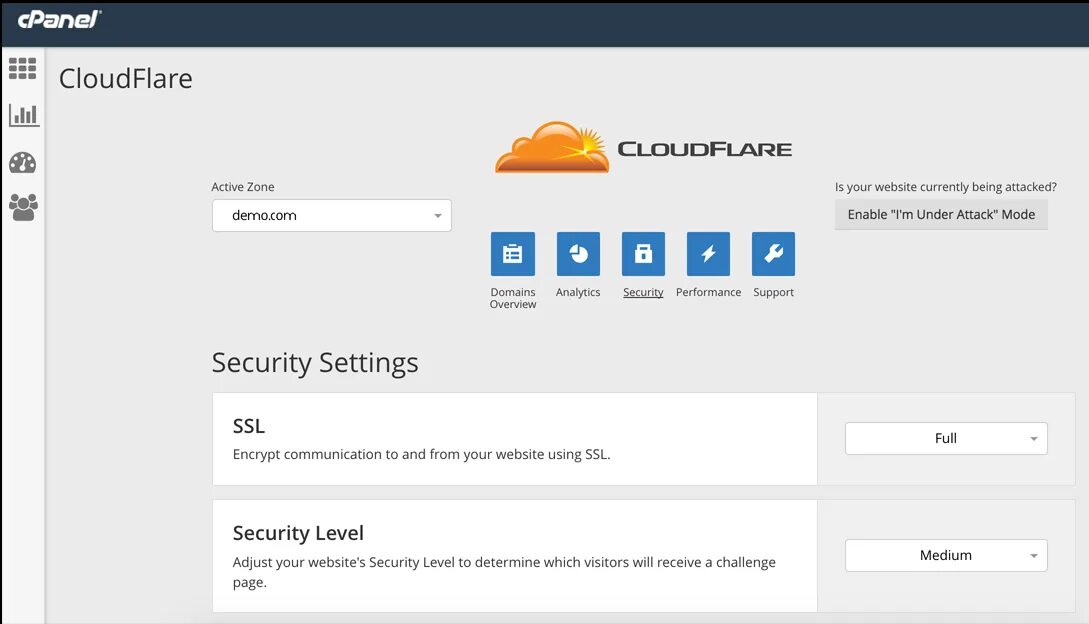Click the CloudFlare page title
This screenshot has height=624, width=1089.
(x=126, y=79)
